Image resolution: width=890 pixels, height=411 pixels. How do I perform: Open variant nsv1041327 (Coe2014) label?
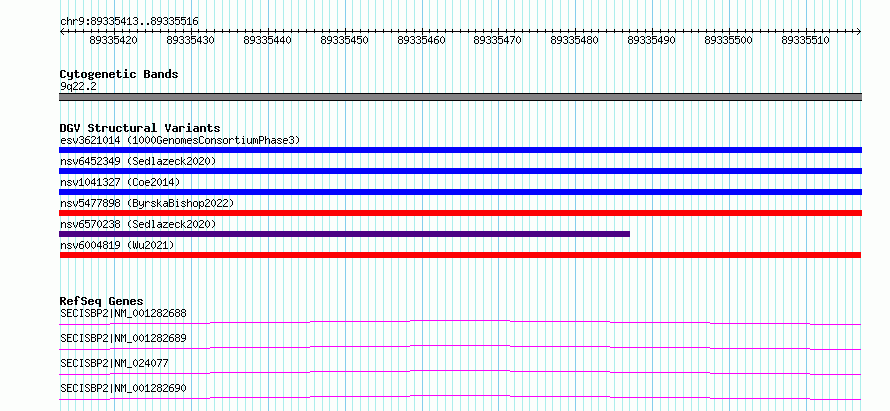pyautogui.click(x=120, y=182)
